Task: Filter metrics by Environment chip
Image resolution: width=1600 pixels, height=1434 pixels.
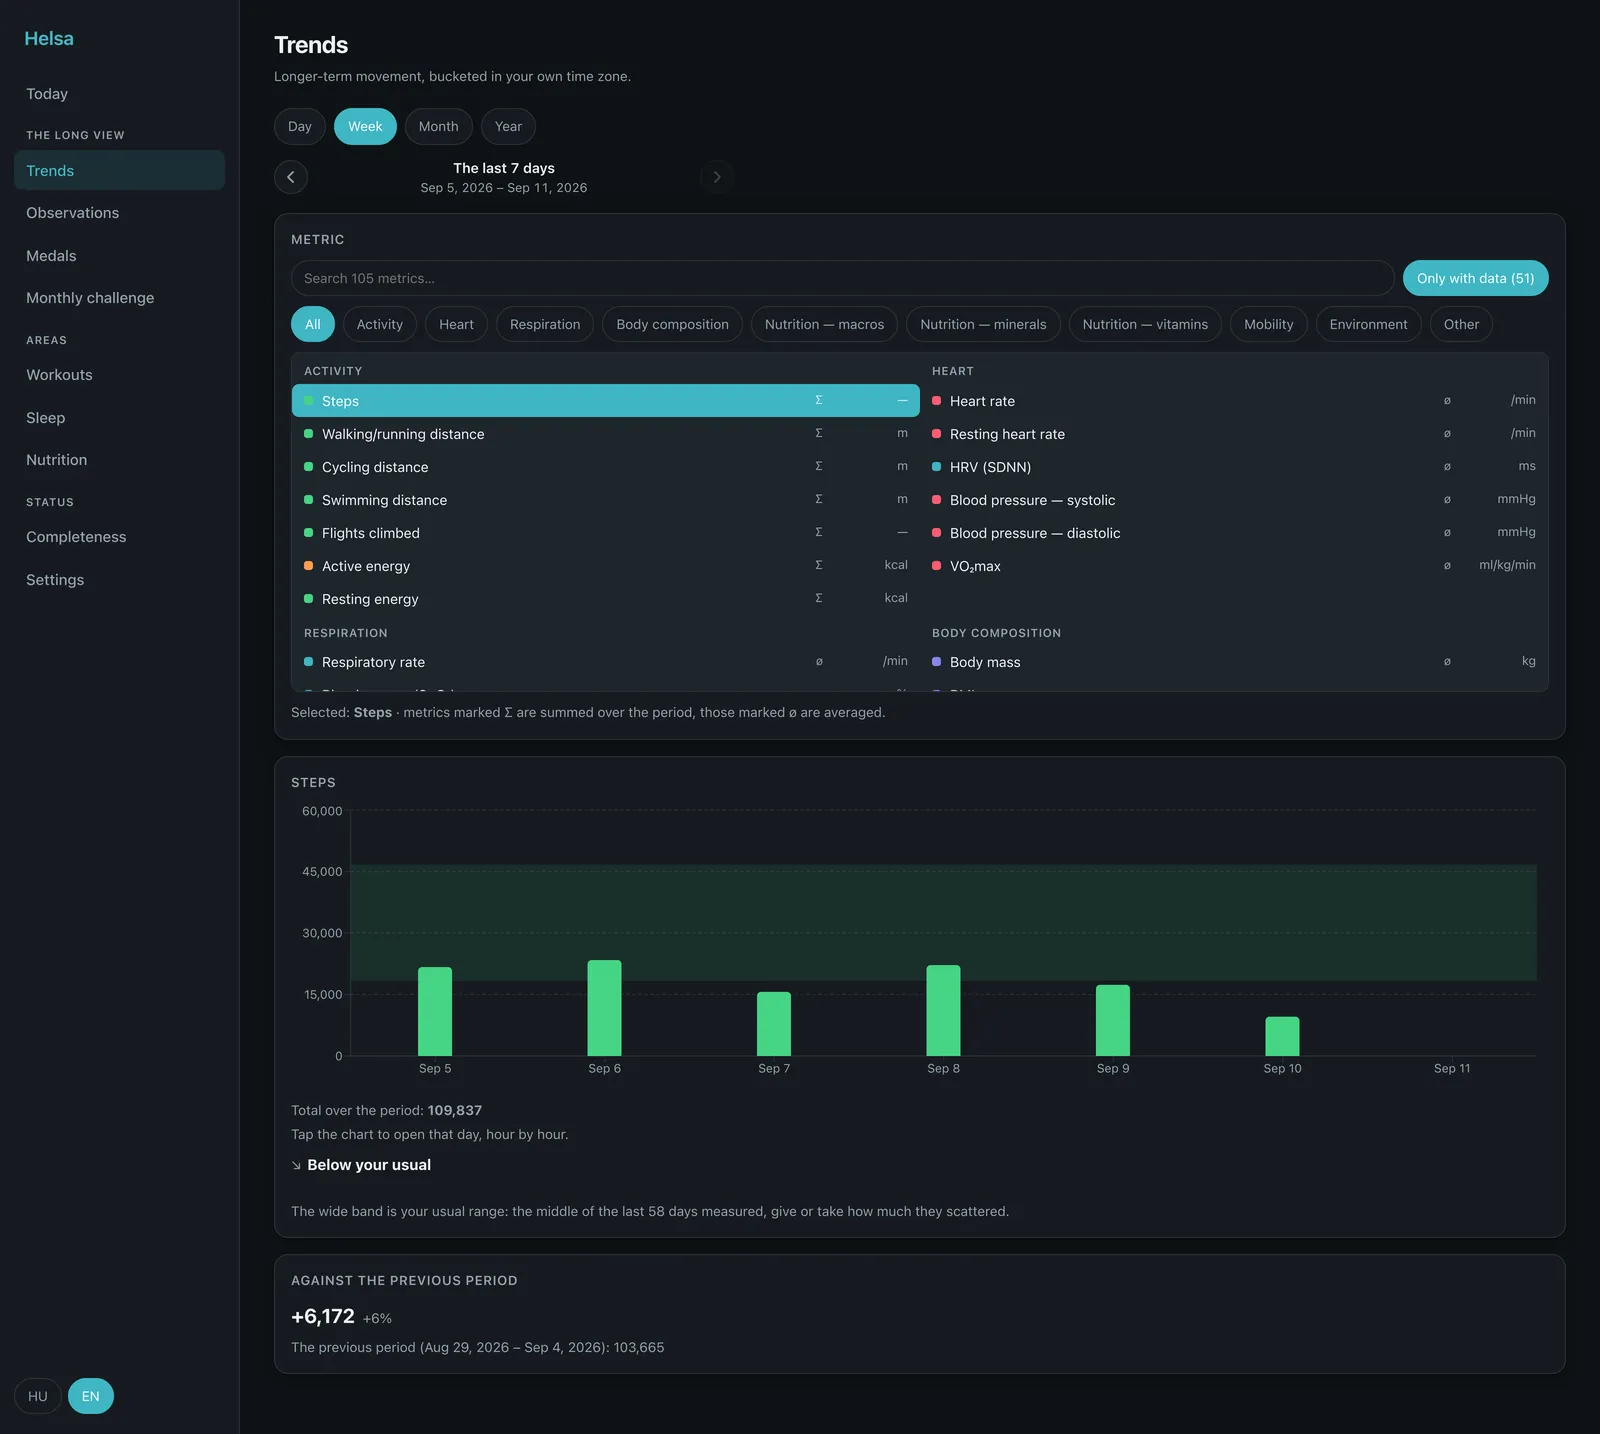Action: tap(1368, 324)
